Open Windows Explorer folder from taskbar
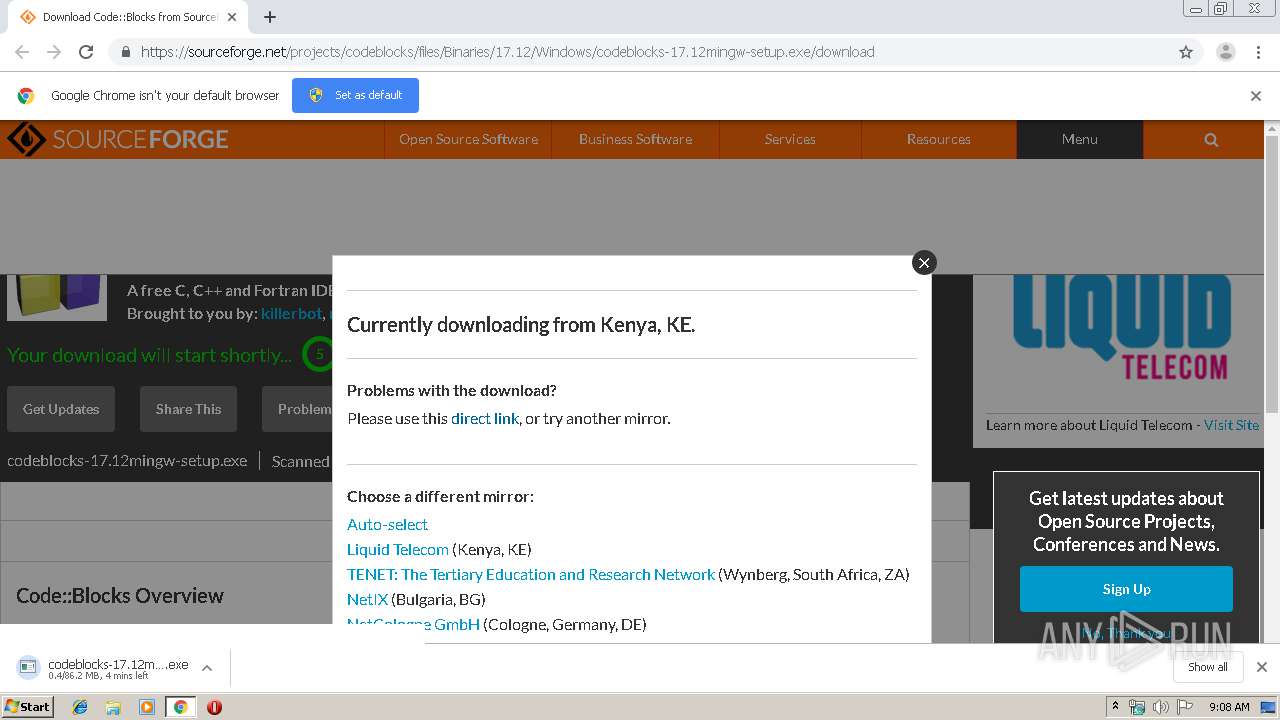 point(113,707)
